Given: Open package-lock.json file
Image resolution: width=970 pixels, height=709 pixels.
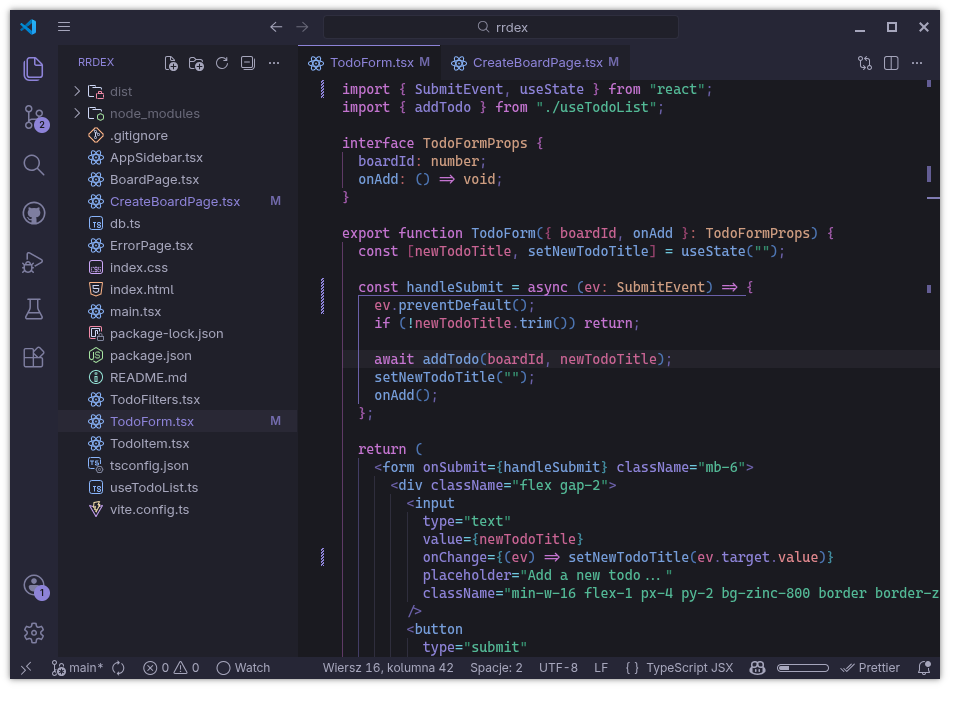Looking at the screenshot, I should coord(178,333).
